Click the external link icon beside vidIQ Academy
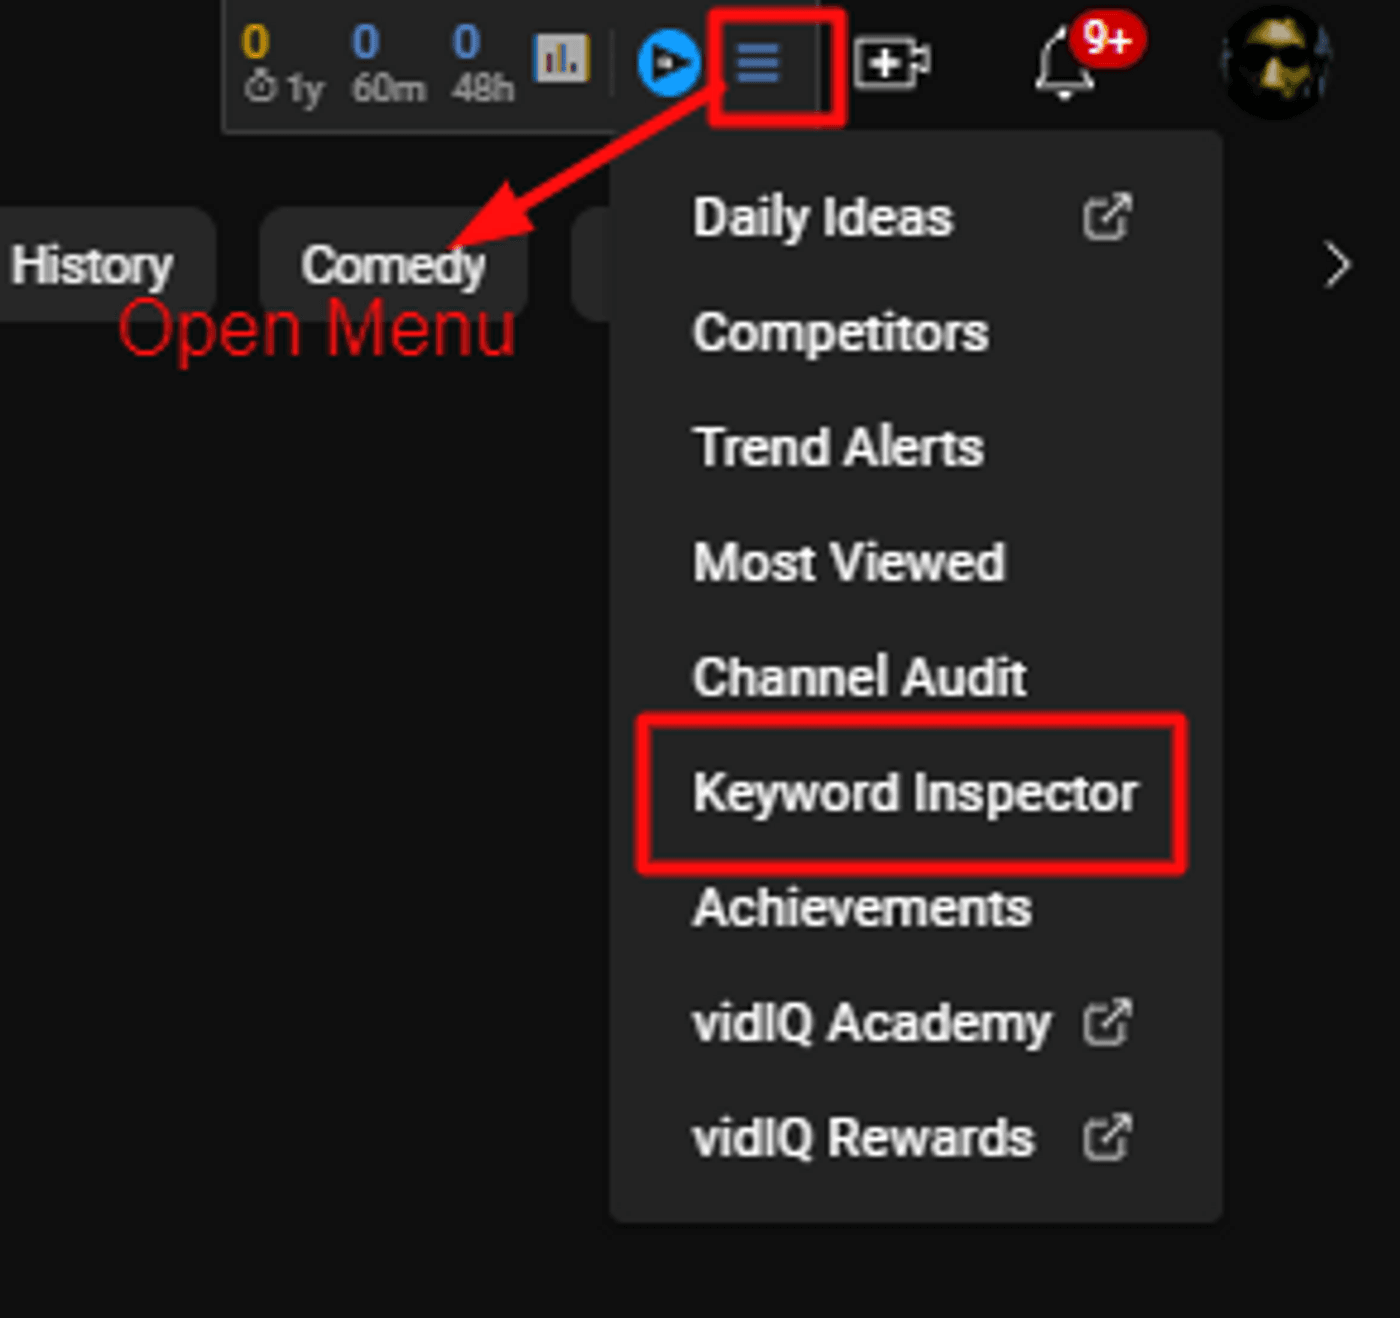This screenshot has width=1400, height=1318. (1107, 1022)
